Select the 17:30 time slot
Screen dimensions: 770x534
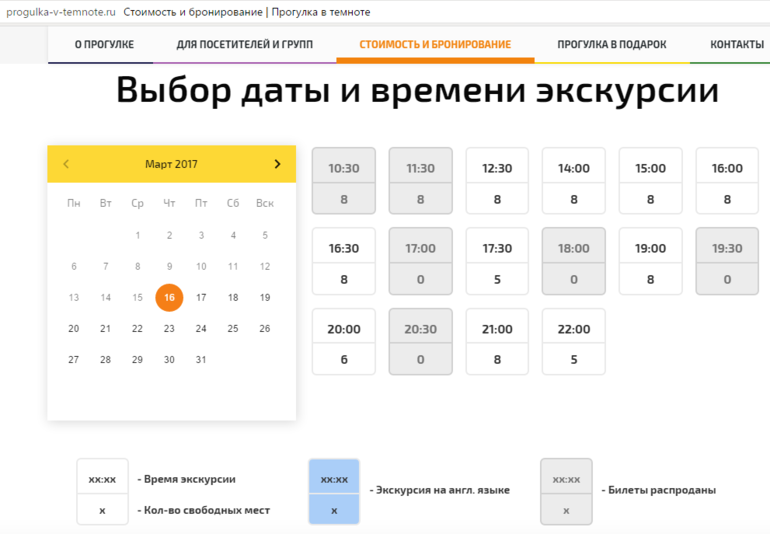tap(497, 261)
